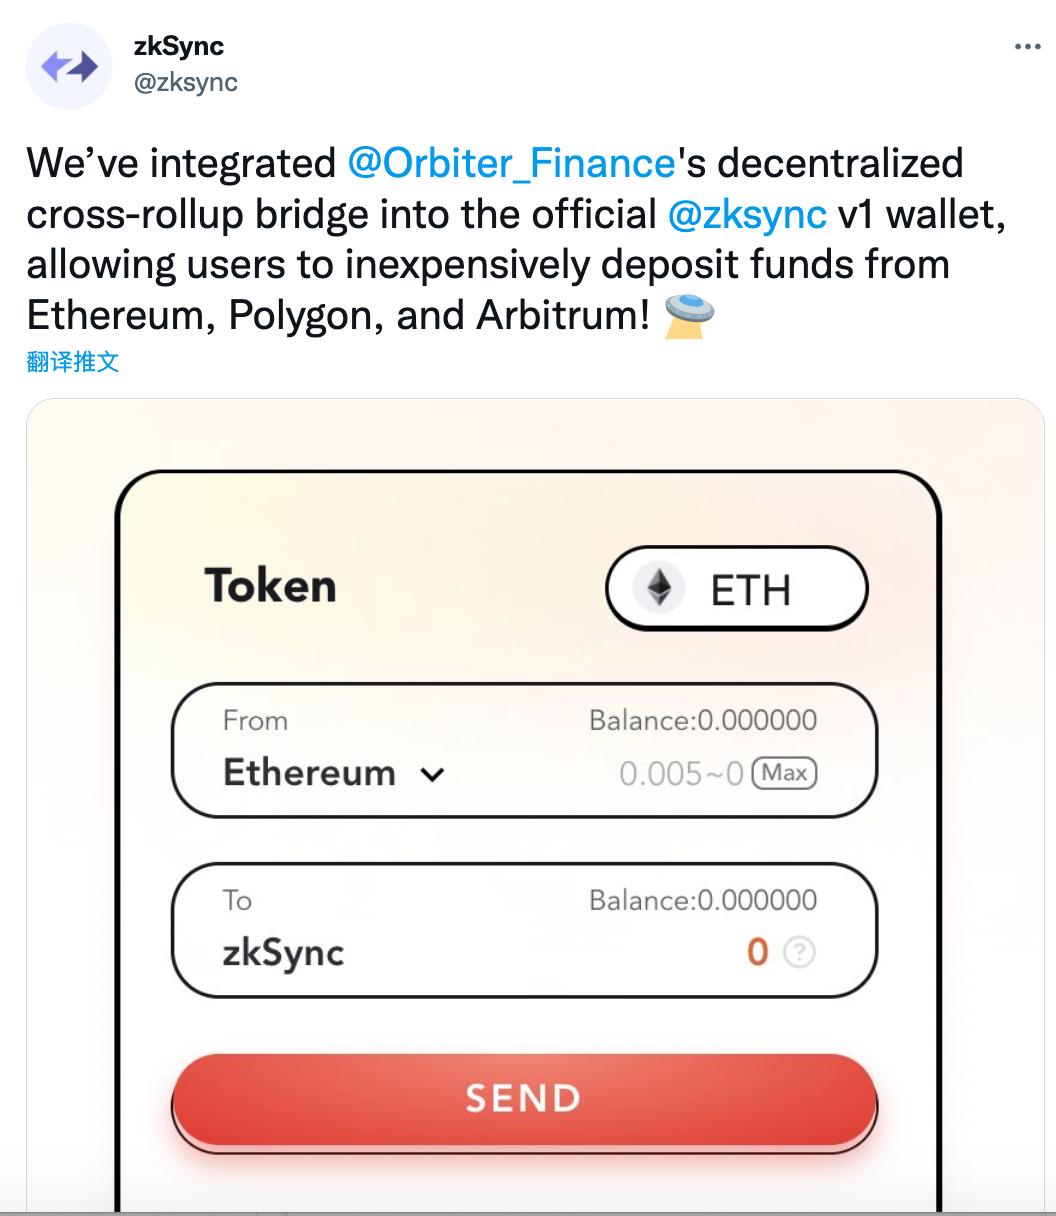This screenshot has height=1216, width=1056.
Task: Click the Balance:0.000000 label in From panel
Action: (704, 720)
